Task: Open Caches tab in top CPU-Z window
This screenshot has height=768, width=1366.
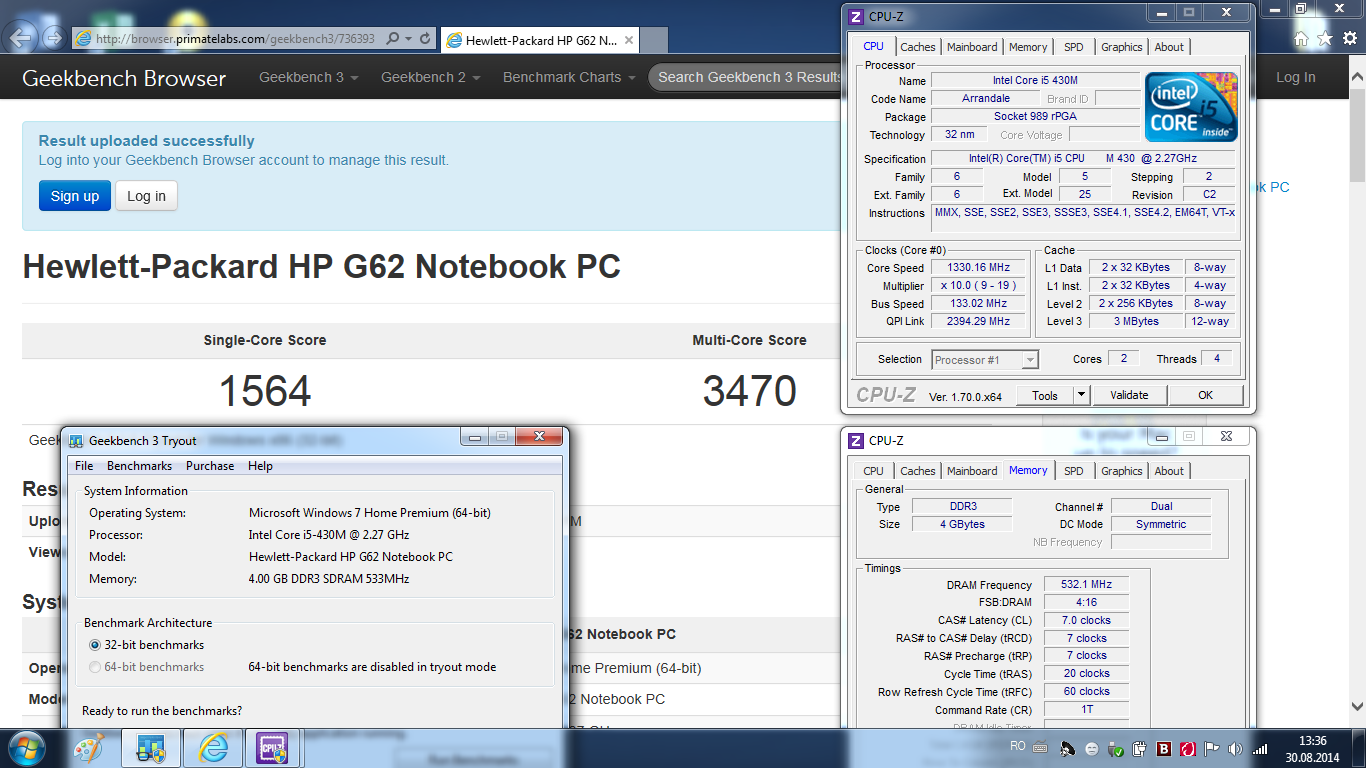Action: [x=918, y=47]
